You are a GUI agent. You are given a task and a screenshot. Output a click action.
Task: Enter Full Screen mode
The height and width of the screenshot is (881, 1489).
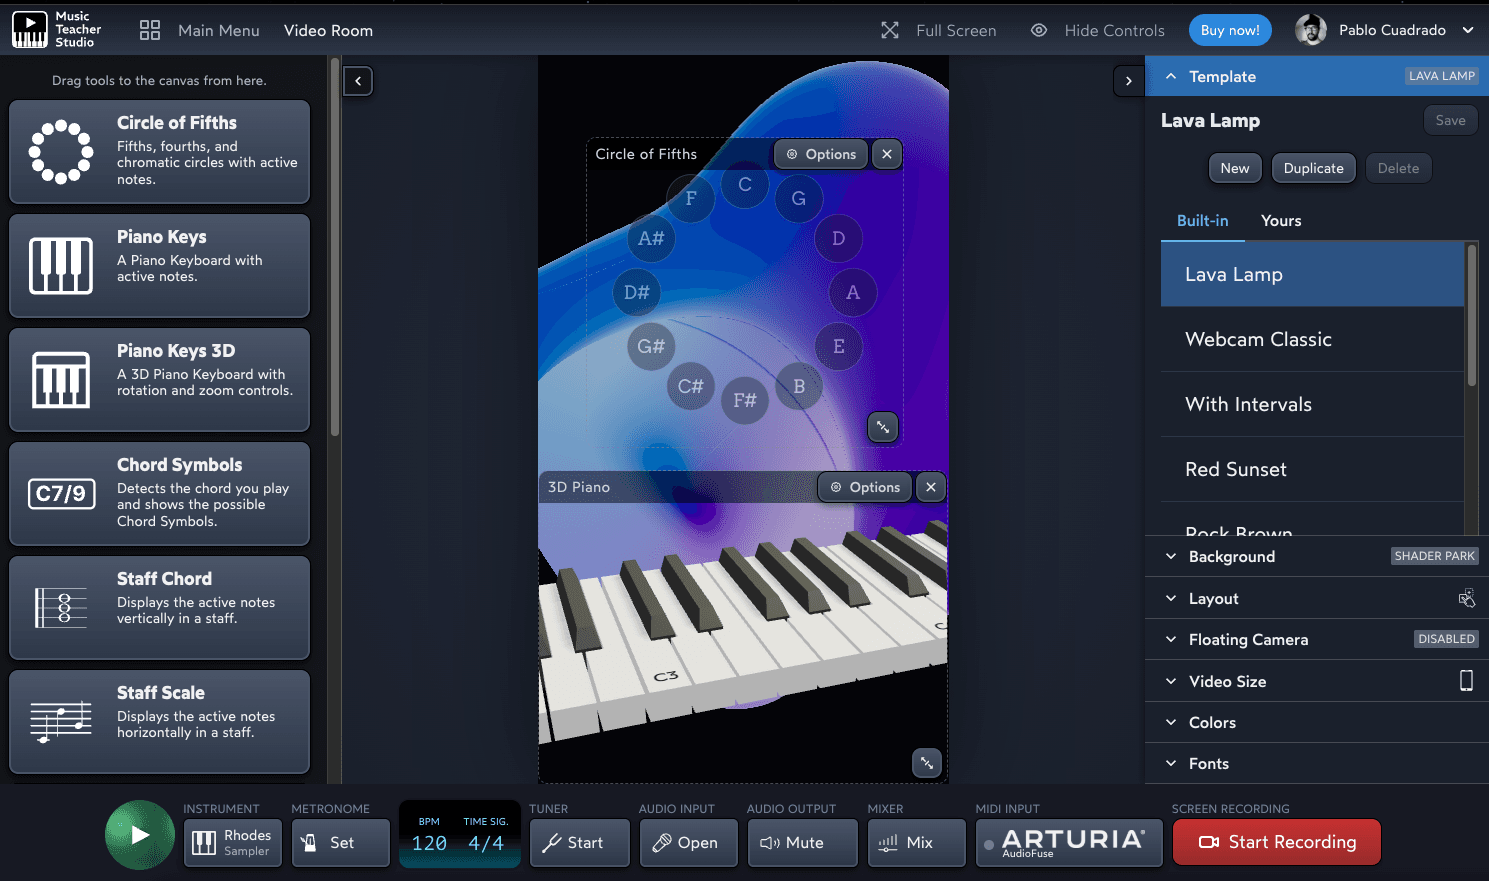[x=938, y=30]
